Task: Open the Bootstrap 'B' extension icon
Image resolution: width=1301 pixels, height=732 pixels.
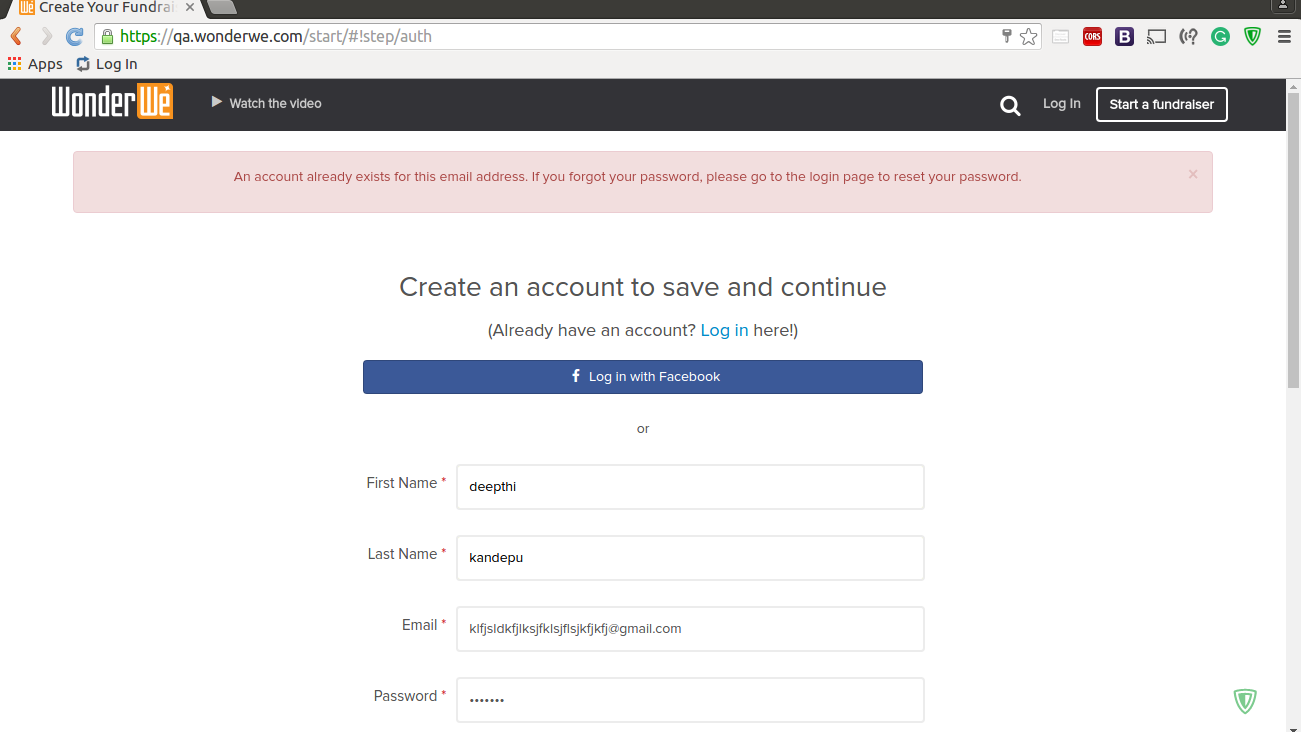Action: click(1124, 37)
